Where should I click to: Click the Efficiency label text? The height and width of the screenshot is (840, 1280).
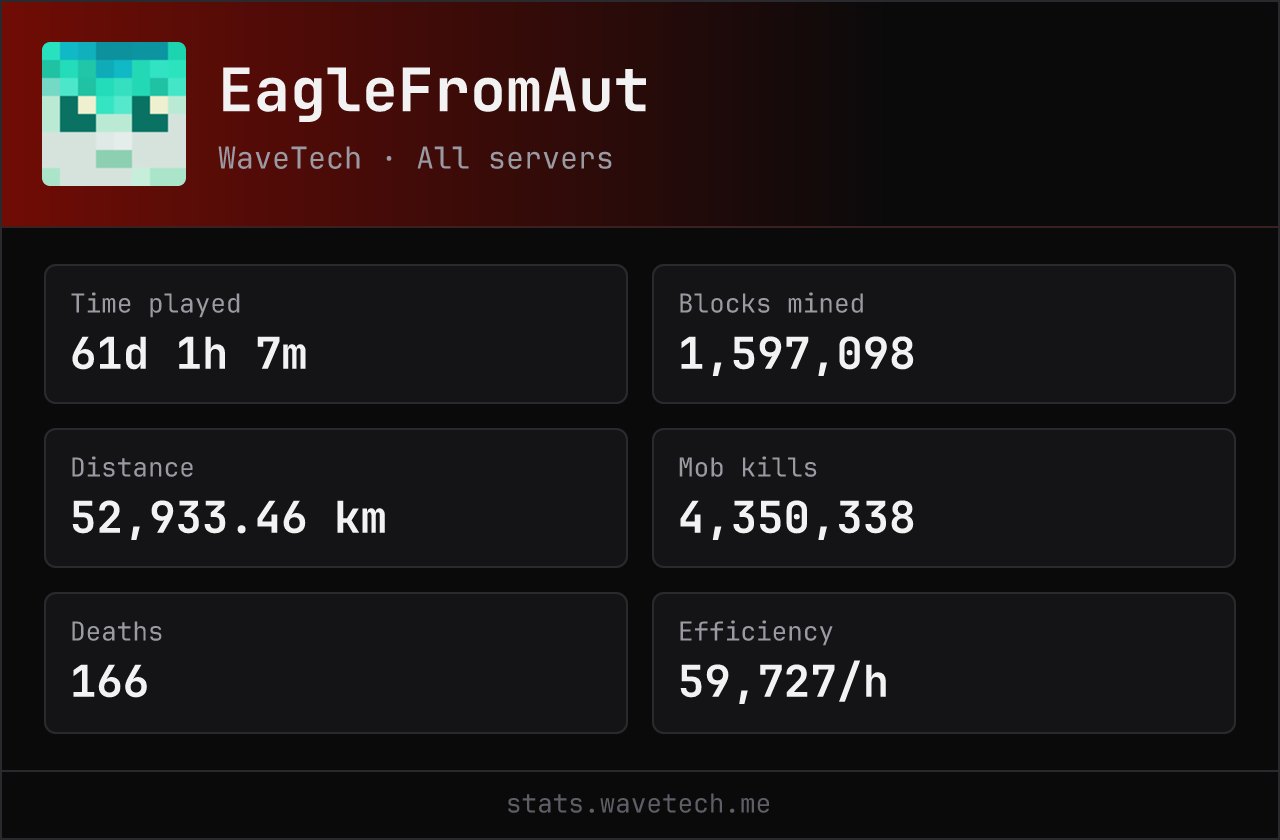[756, 632]
